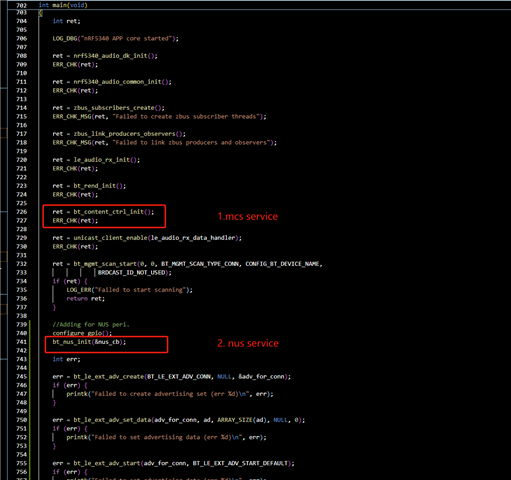Click the 'int err;' declaration

coord(66,359)
